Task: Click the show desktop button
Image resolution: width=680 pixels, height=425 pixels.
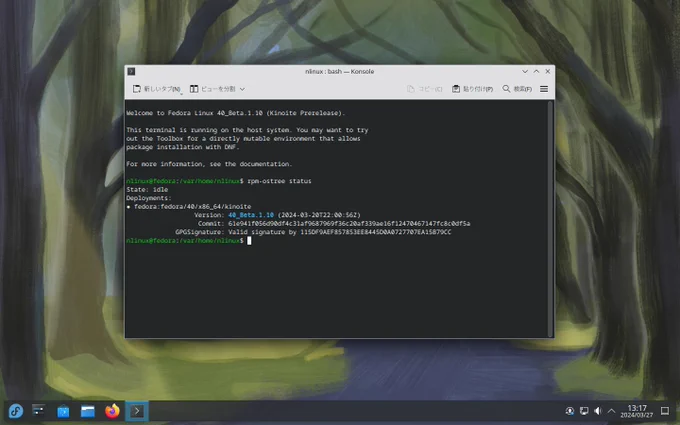Action: tap(665, 411)
